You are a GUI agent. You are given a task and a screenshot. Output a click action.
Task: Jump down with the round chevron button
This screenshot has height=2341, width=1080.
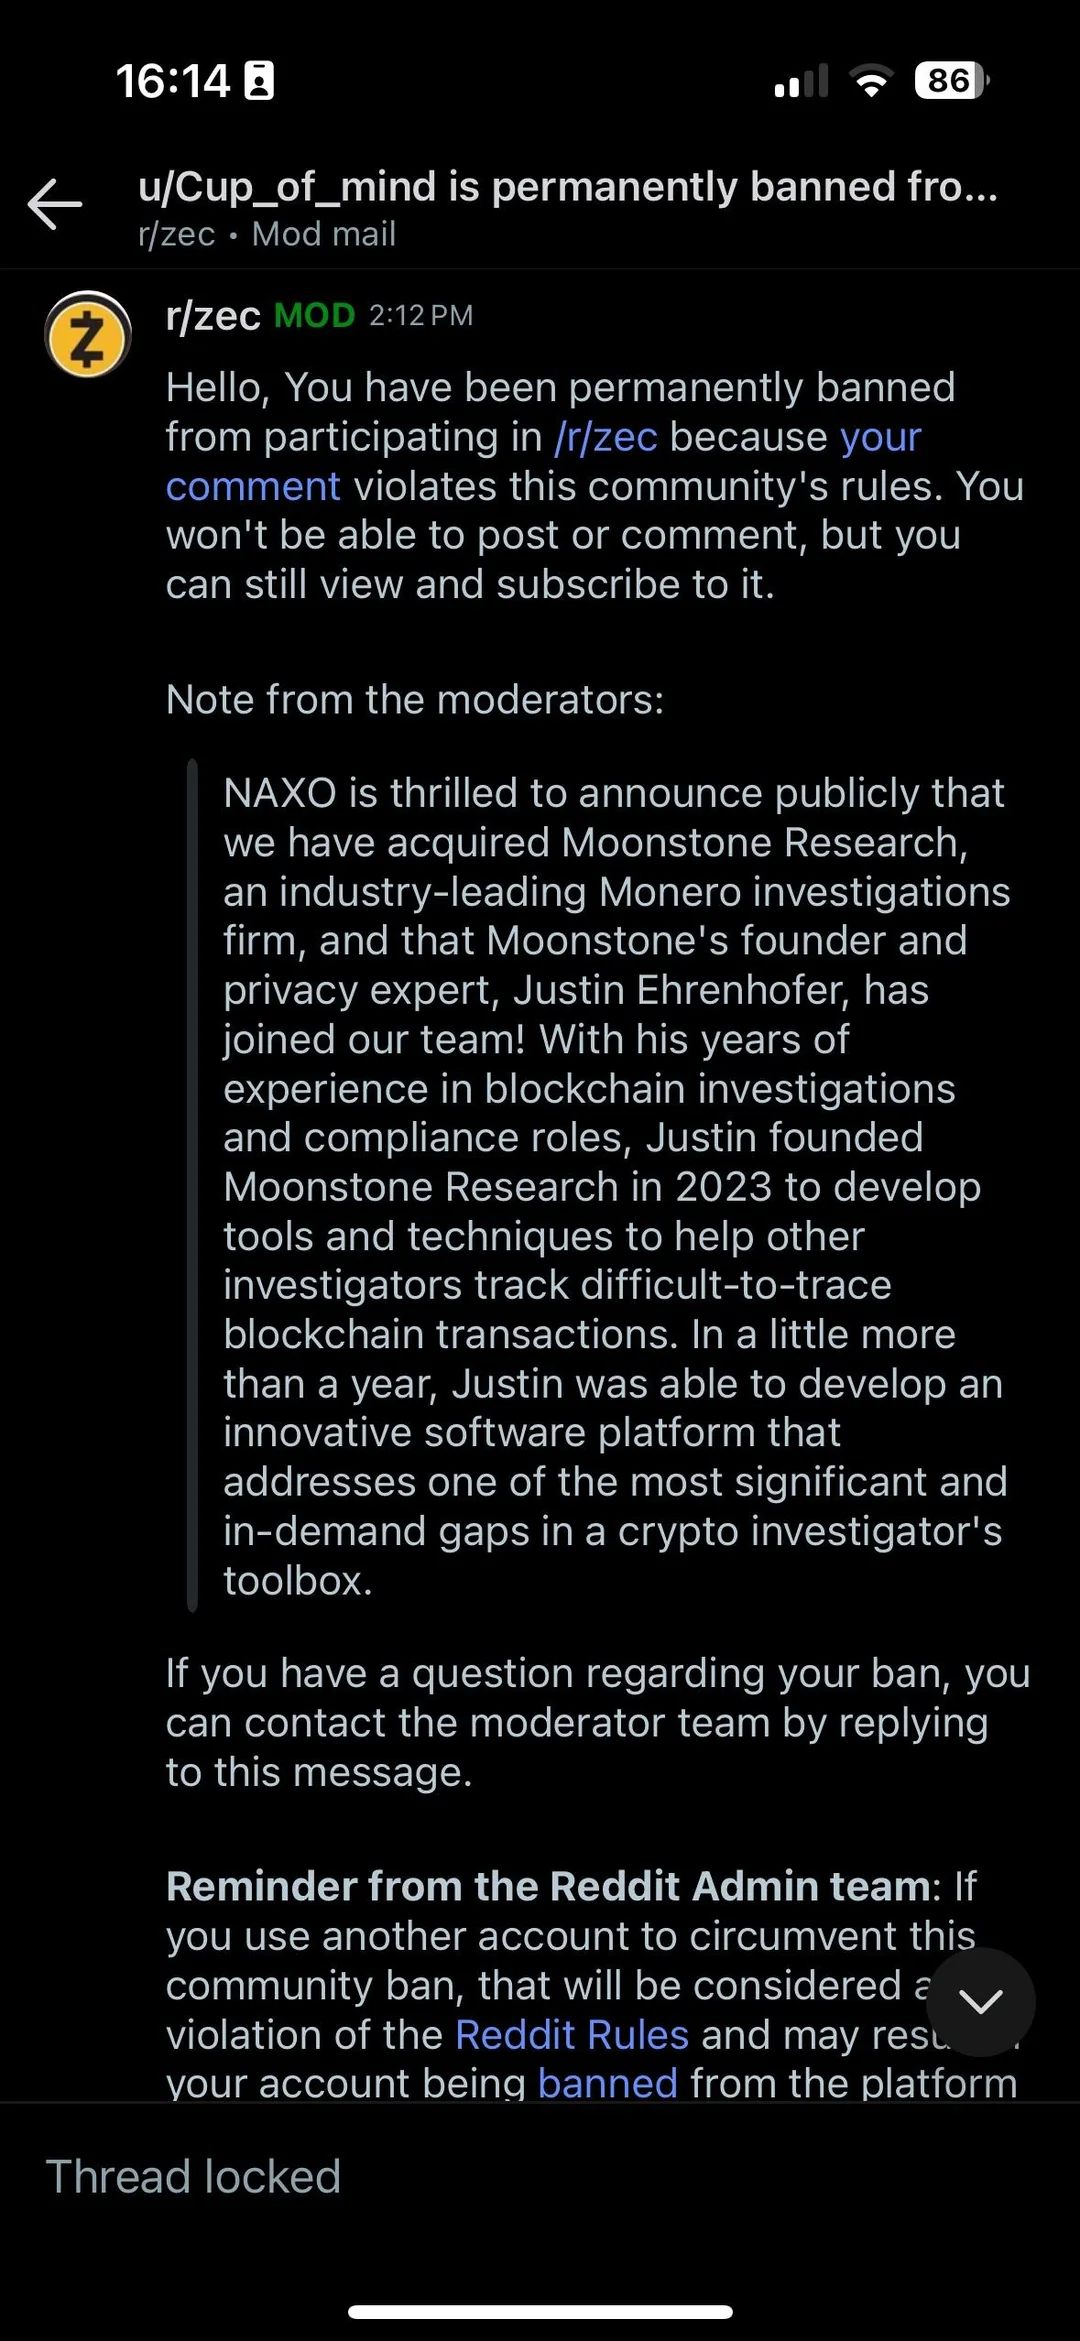click(980, 2001)
